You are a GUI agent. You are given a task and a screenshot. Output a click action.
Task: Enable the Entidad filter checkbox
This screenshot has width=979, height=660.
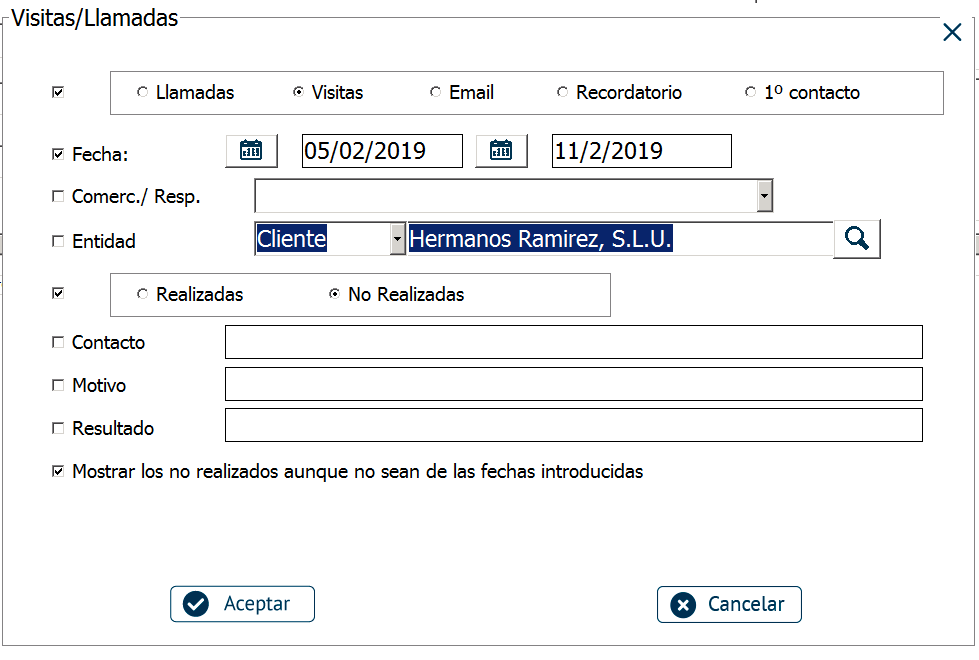[58, 241]
